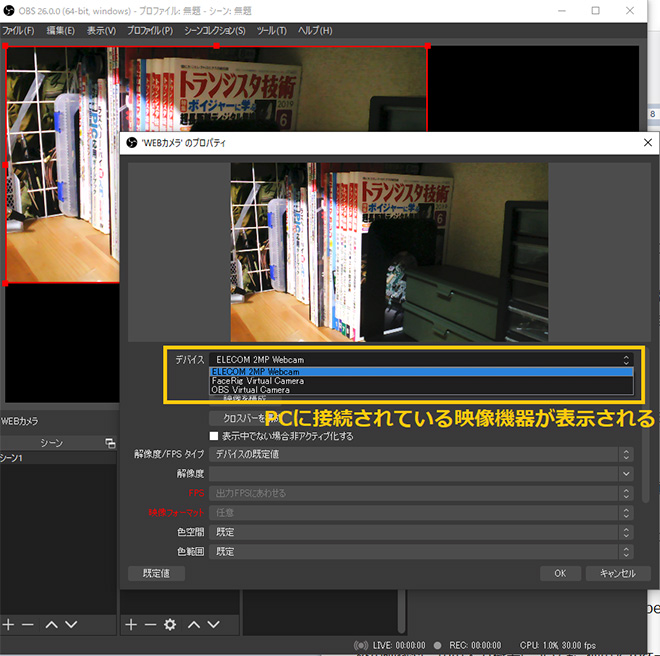Viewport: 660px width, 656px height.
Task: Open the ツール(T) menu
Action: point(272,31)
